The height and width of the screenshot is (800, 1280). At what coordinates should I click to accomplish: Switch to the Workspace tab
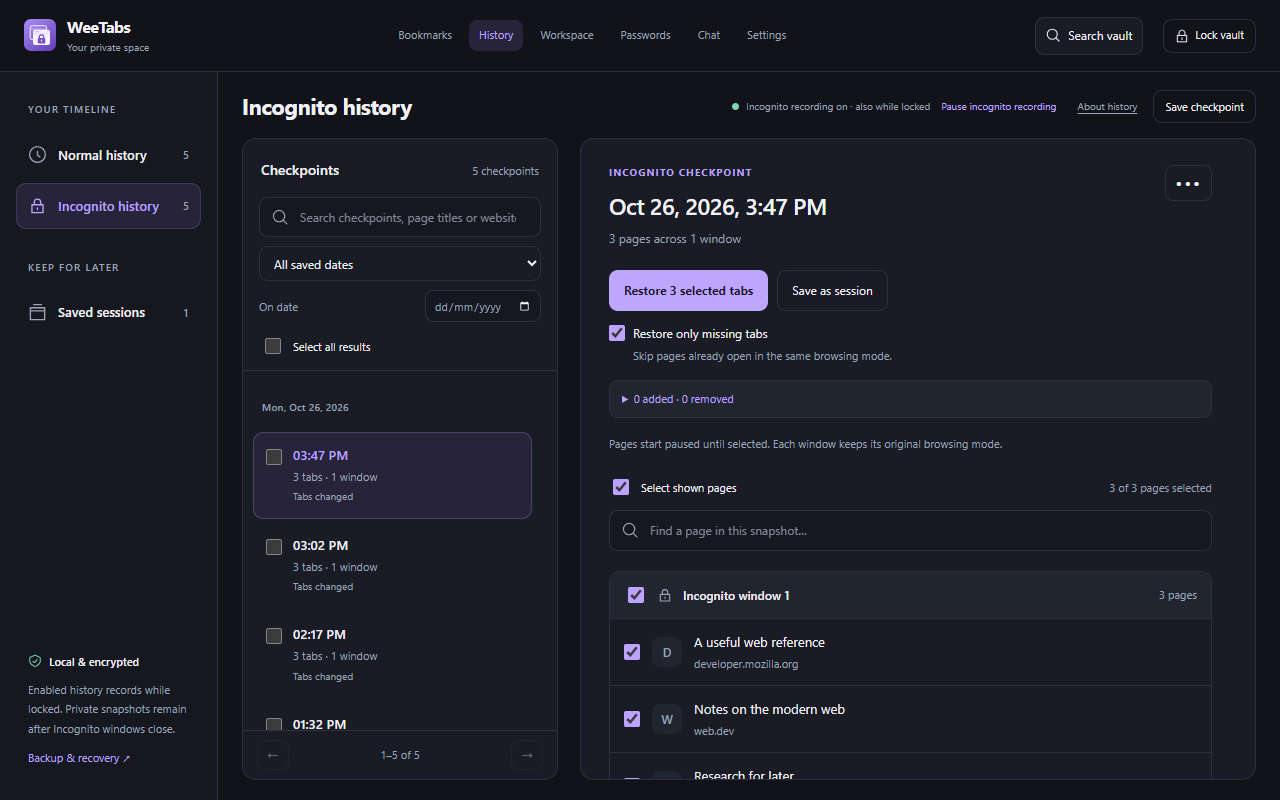[567, 35]
